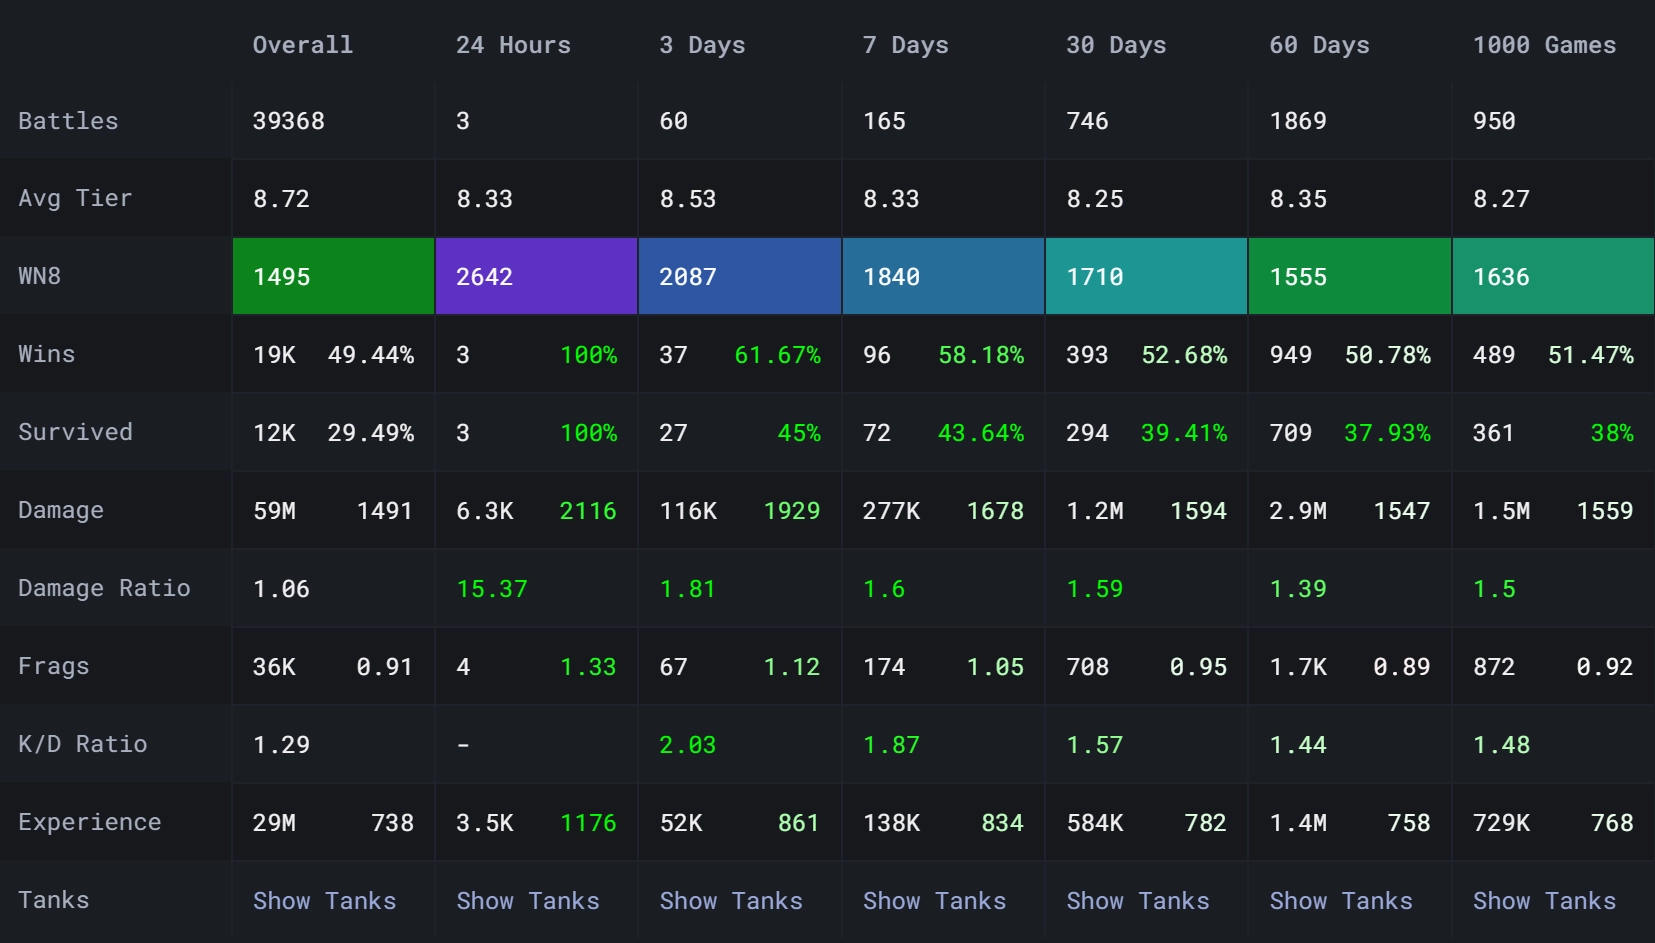Image resolution: width=1655 pixels, height=943 pixels.
Task: Click the K/D Ratio row label
Action: (x=82, y=744)
